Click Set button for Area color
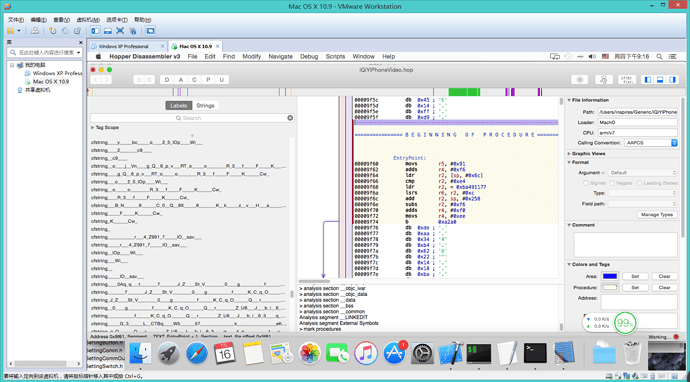Viewport: 690px width, 382px height. tap(635, 276)
